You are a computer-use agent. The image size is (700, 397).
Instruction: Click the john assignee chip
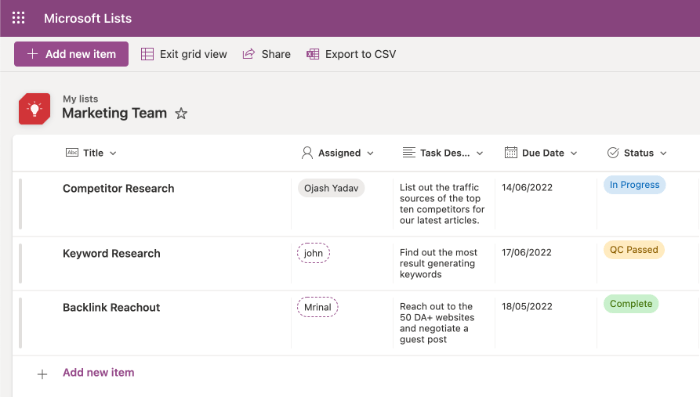[x=313, y=253]
